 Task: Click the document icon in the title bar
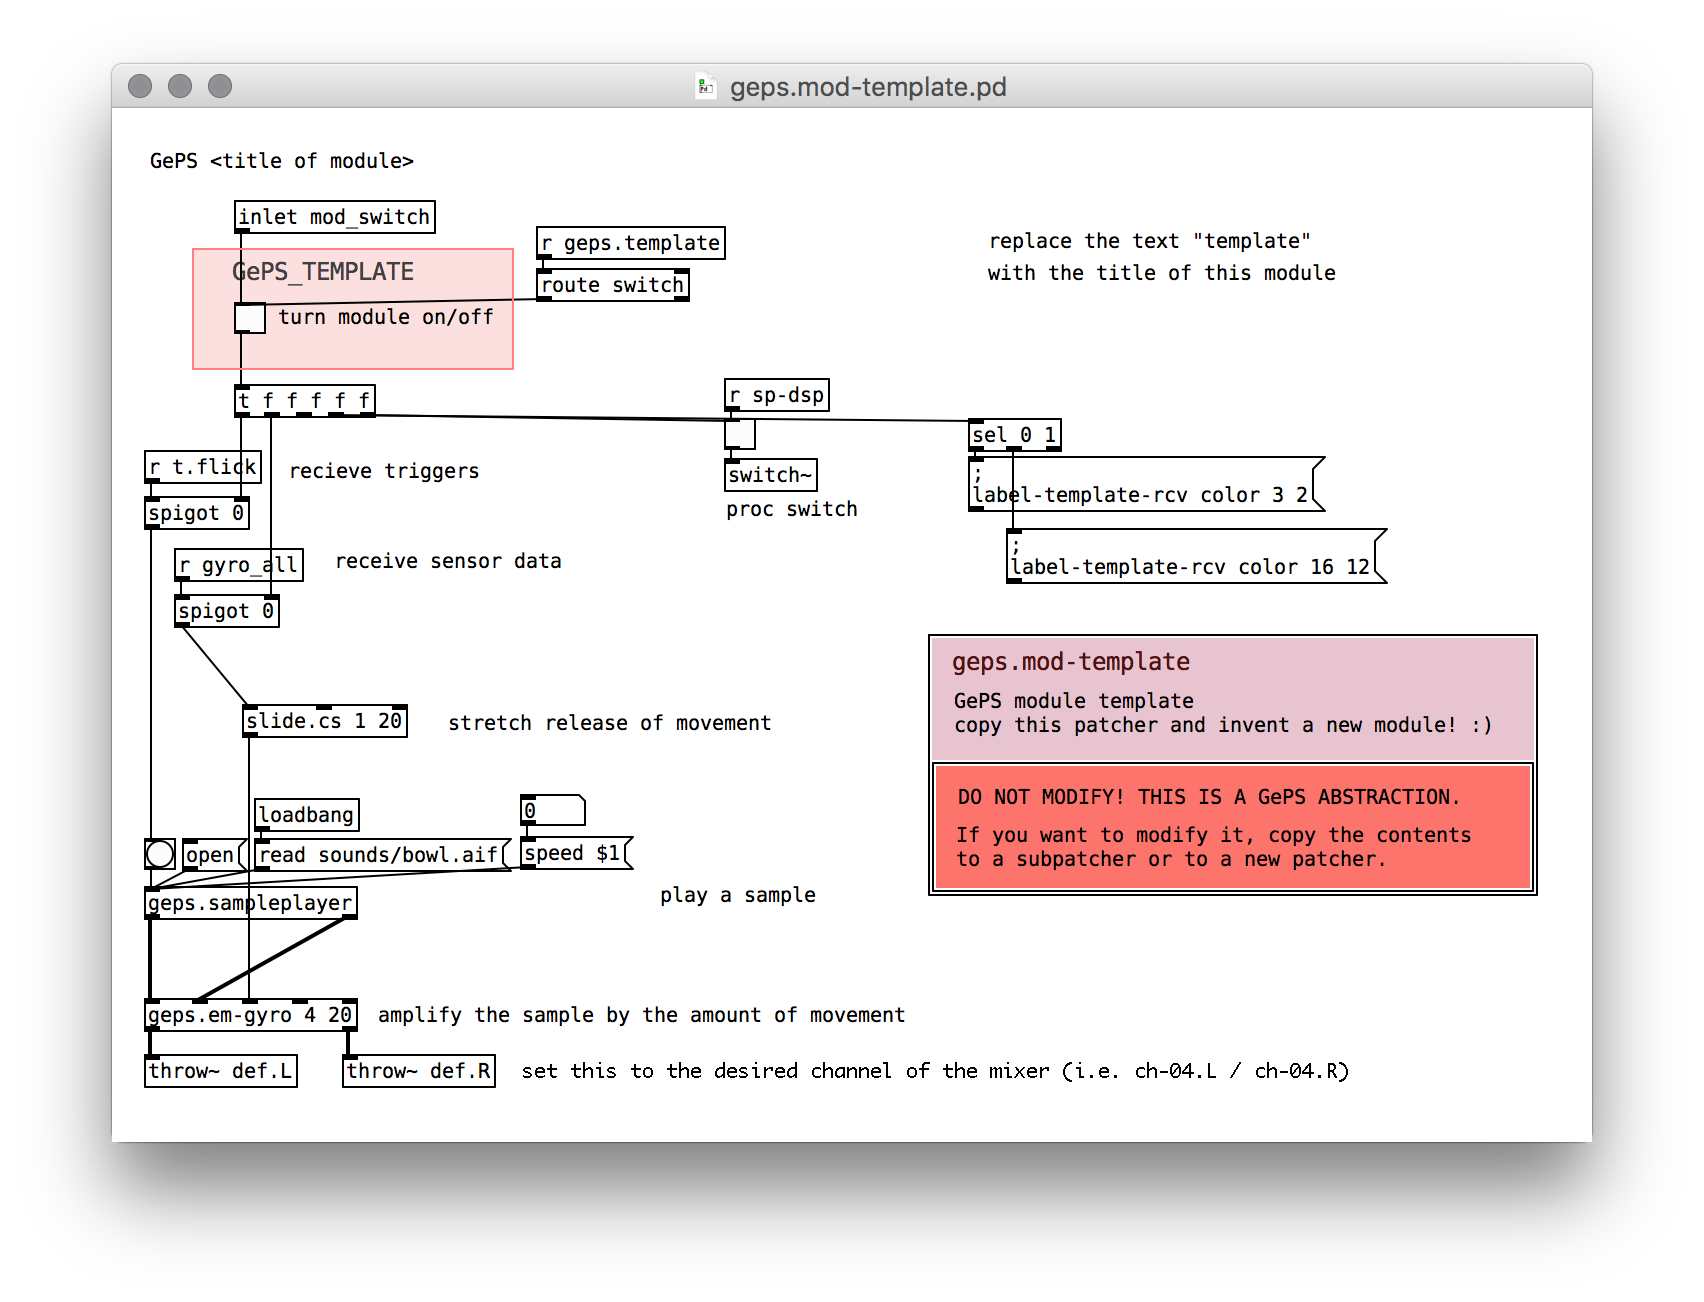point(706,87)
